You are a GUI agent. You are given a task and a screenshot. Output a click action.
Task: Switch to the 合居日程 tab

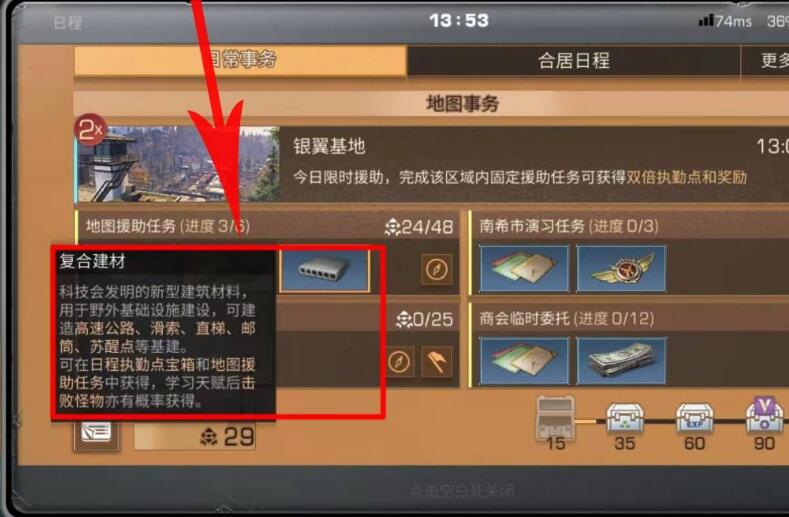click(x=574, y=61)
